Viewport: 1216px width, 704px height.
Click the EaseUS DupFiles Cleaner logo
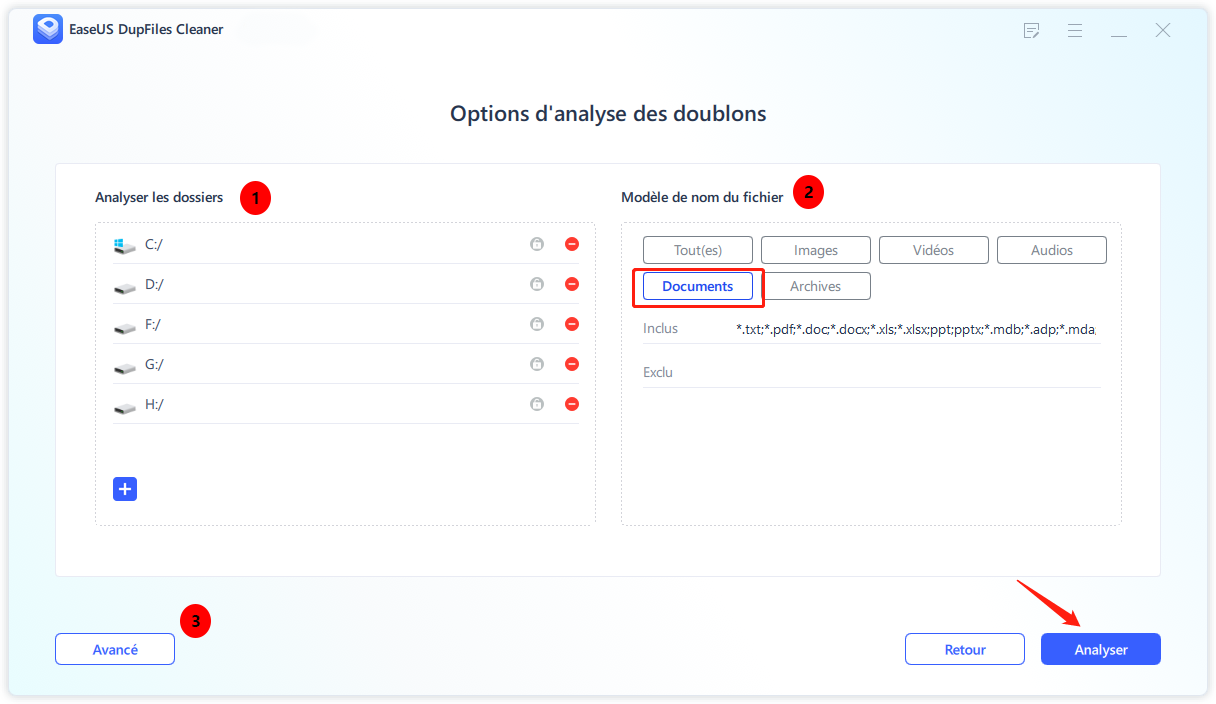coord(47,30)
